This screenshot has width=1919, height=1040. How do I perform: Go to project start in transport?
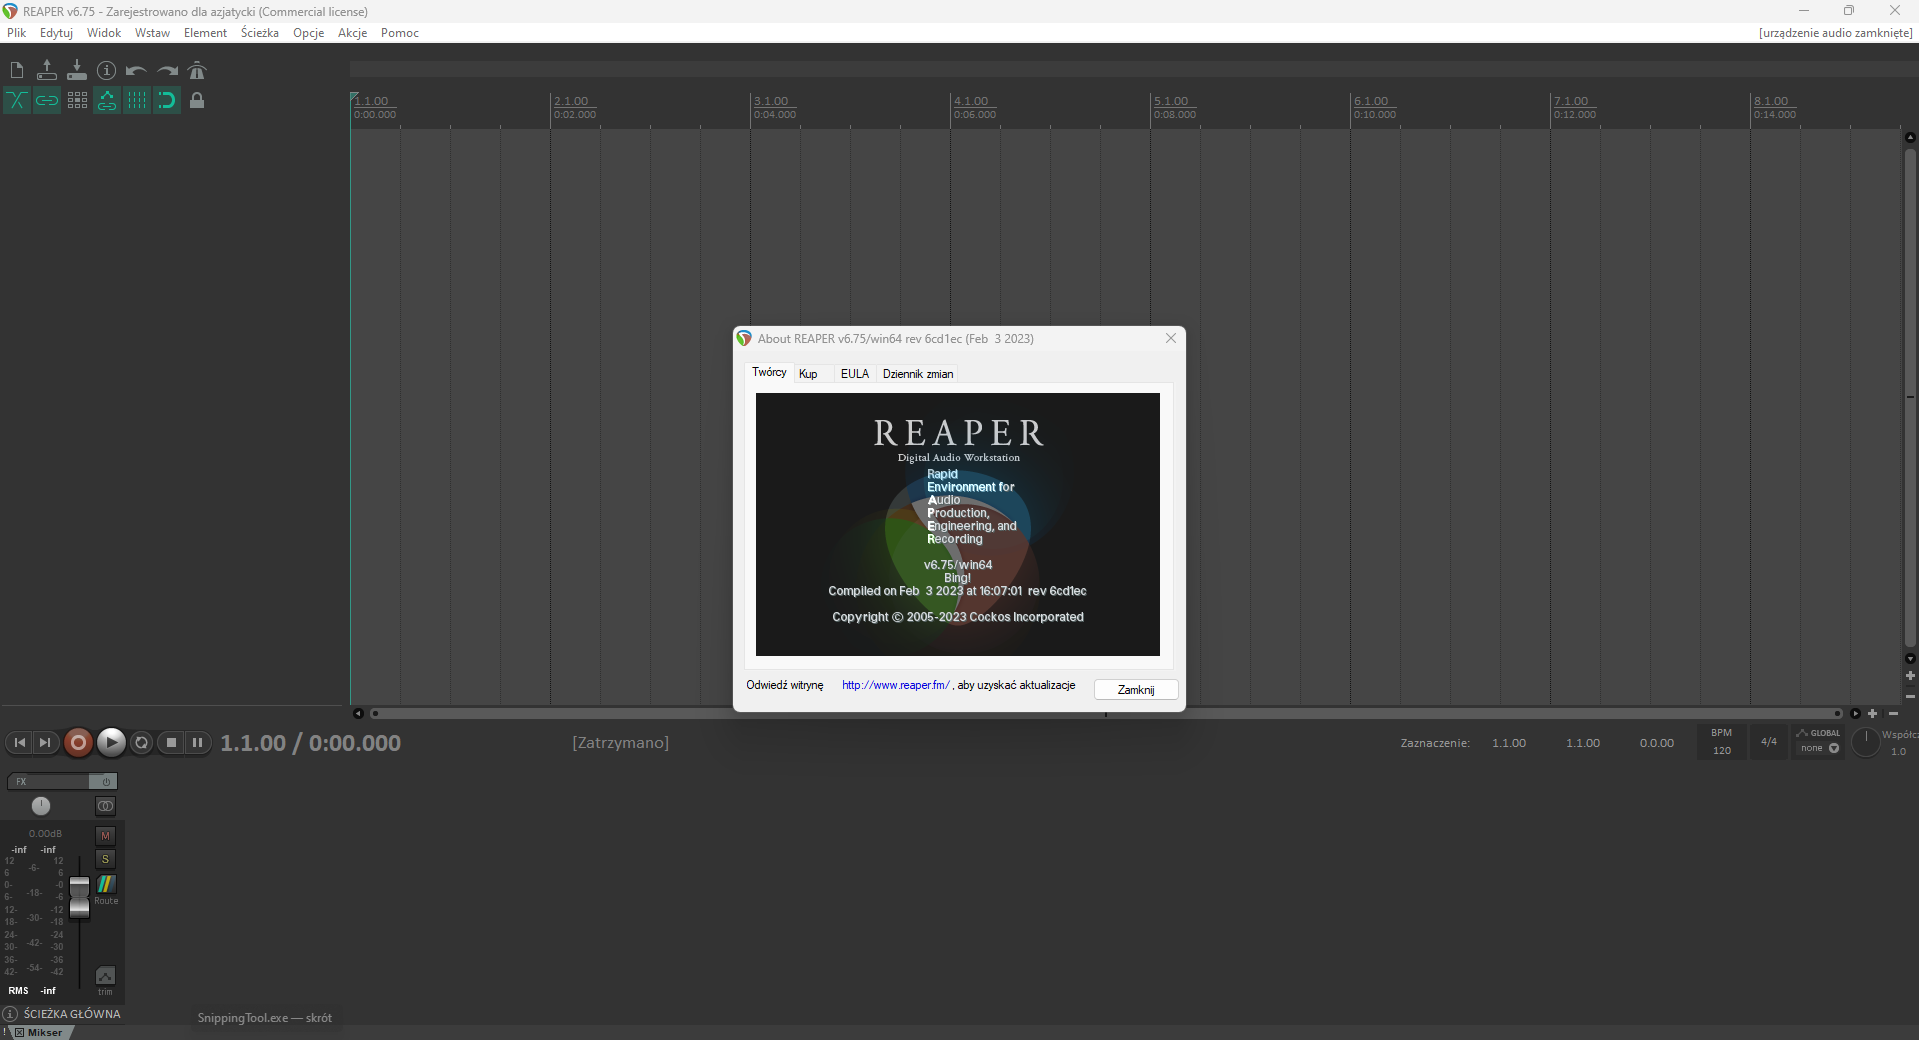pyautogui.click(x=19, y=742)
